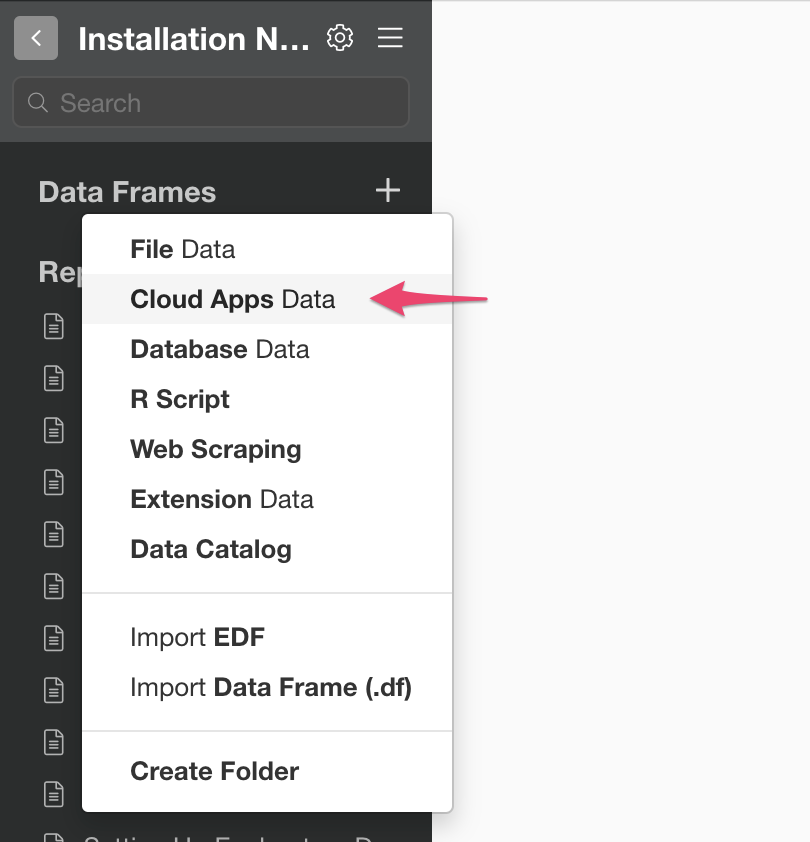The height and width of the screenshot is (842, 810).
Task: Click the Data Frames section header
Action: 127,192
